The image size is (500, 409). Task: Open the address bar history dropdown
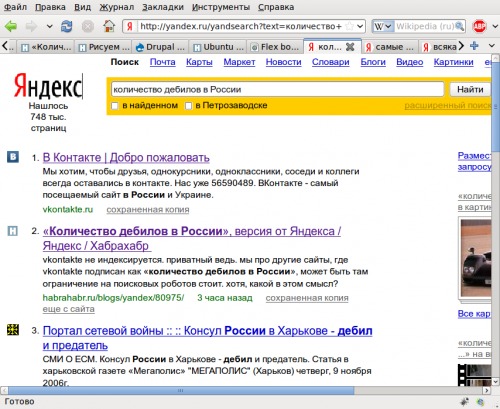(360, 26)
